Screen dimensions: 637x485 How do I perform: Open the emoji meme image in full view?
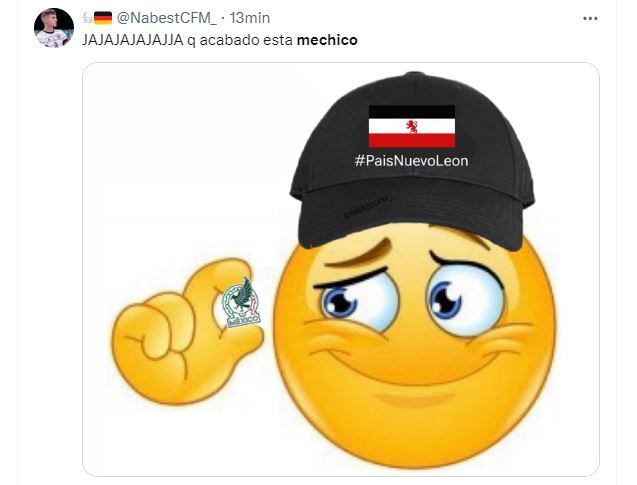[x=340, y=269]
